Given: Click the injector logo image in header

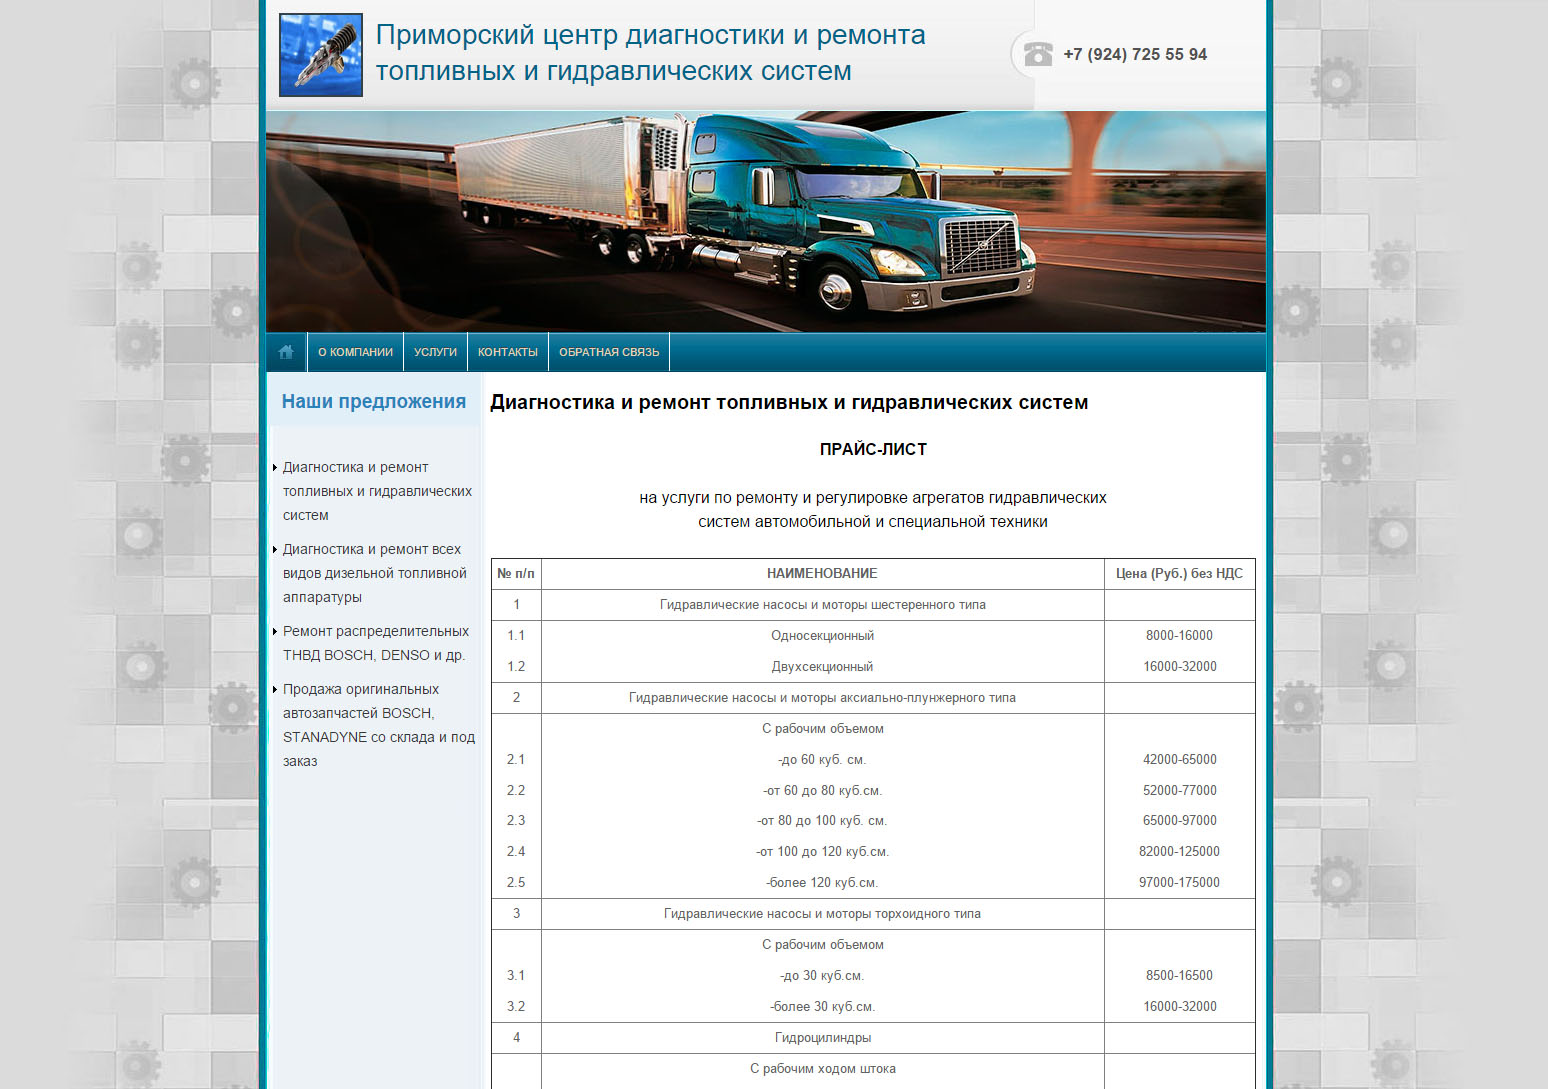Looking at the screenshot, I should pos(321,55).
